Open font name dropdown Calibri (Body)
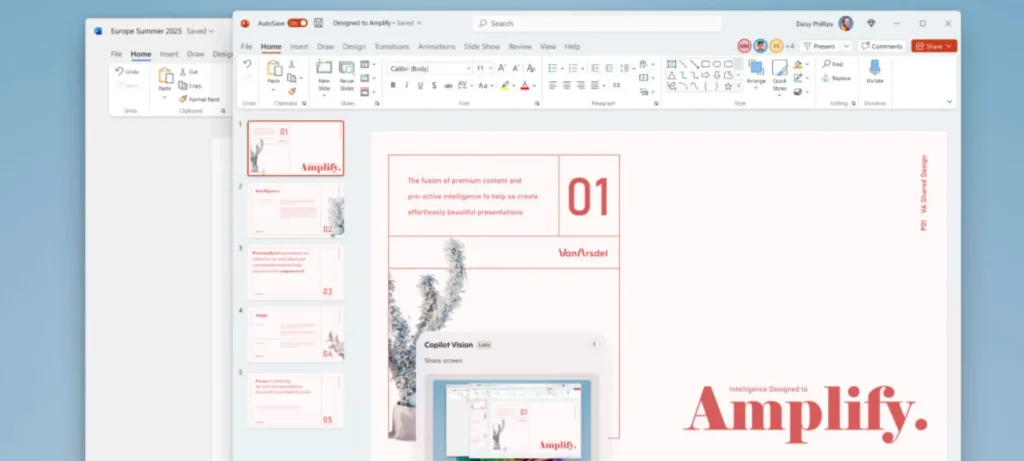Image resolution: width=1024 pixels, height=461 pixels. click(x=468, y=69)
